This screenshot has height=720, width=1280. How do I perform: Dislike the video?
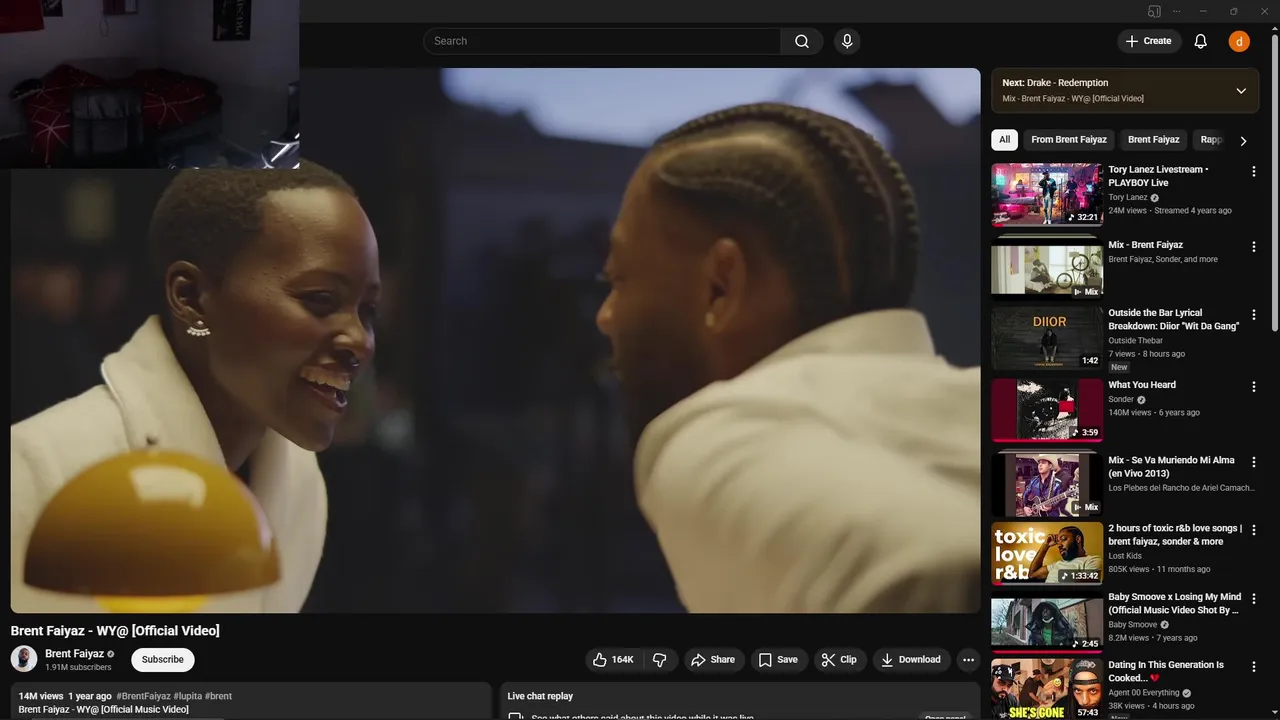(x=660, y=659)
